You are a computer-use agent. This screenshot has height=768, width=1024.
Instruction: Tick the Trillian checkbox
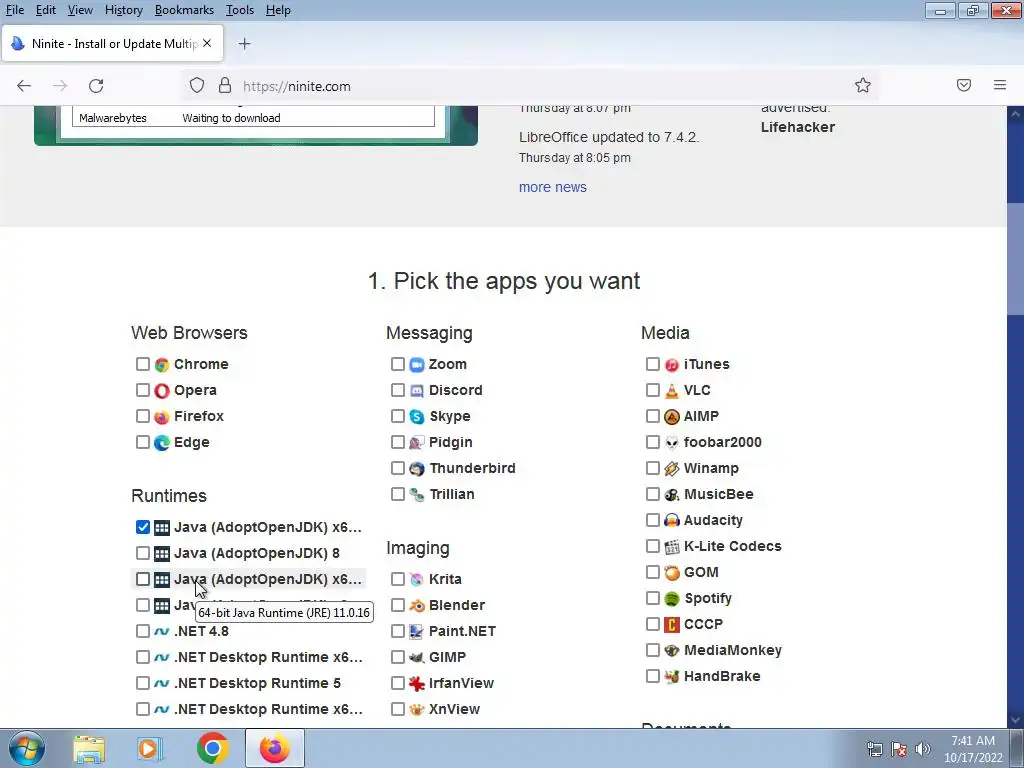(398, 494)
